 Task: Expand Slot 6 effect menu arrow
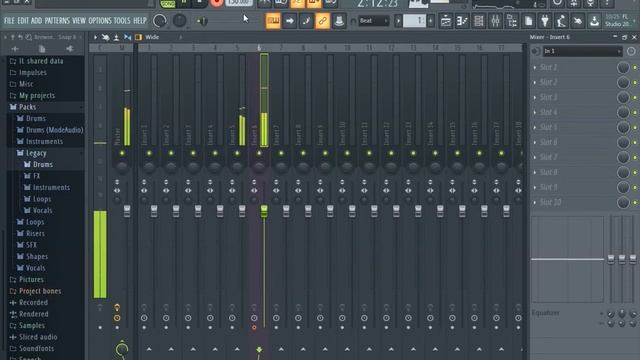535,142
